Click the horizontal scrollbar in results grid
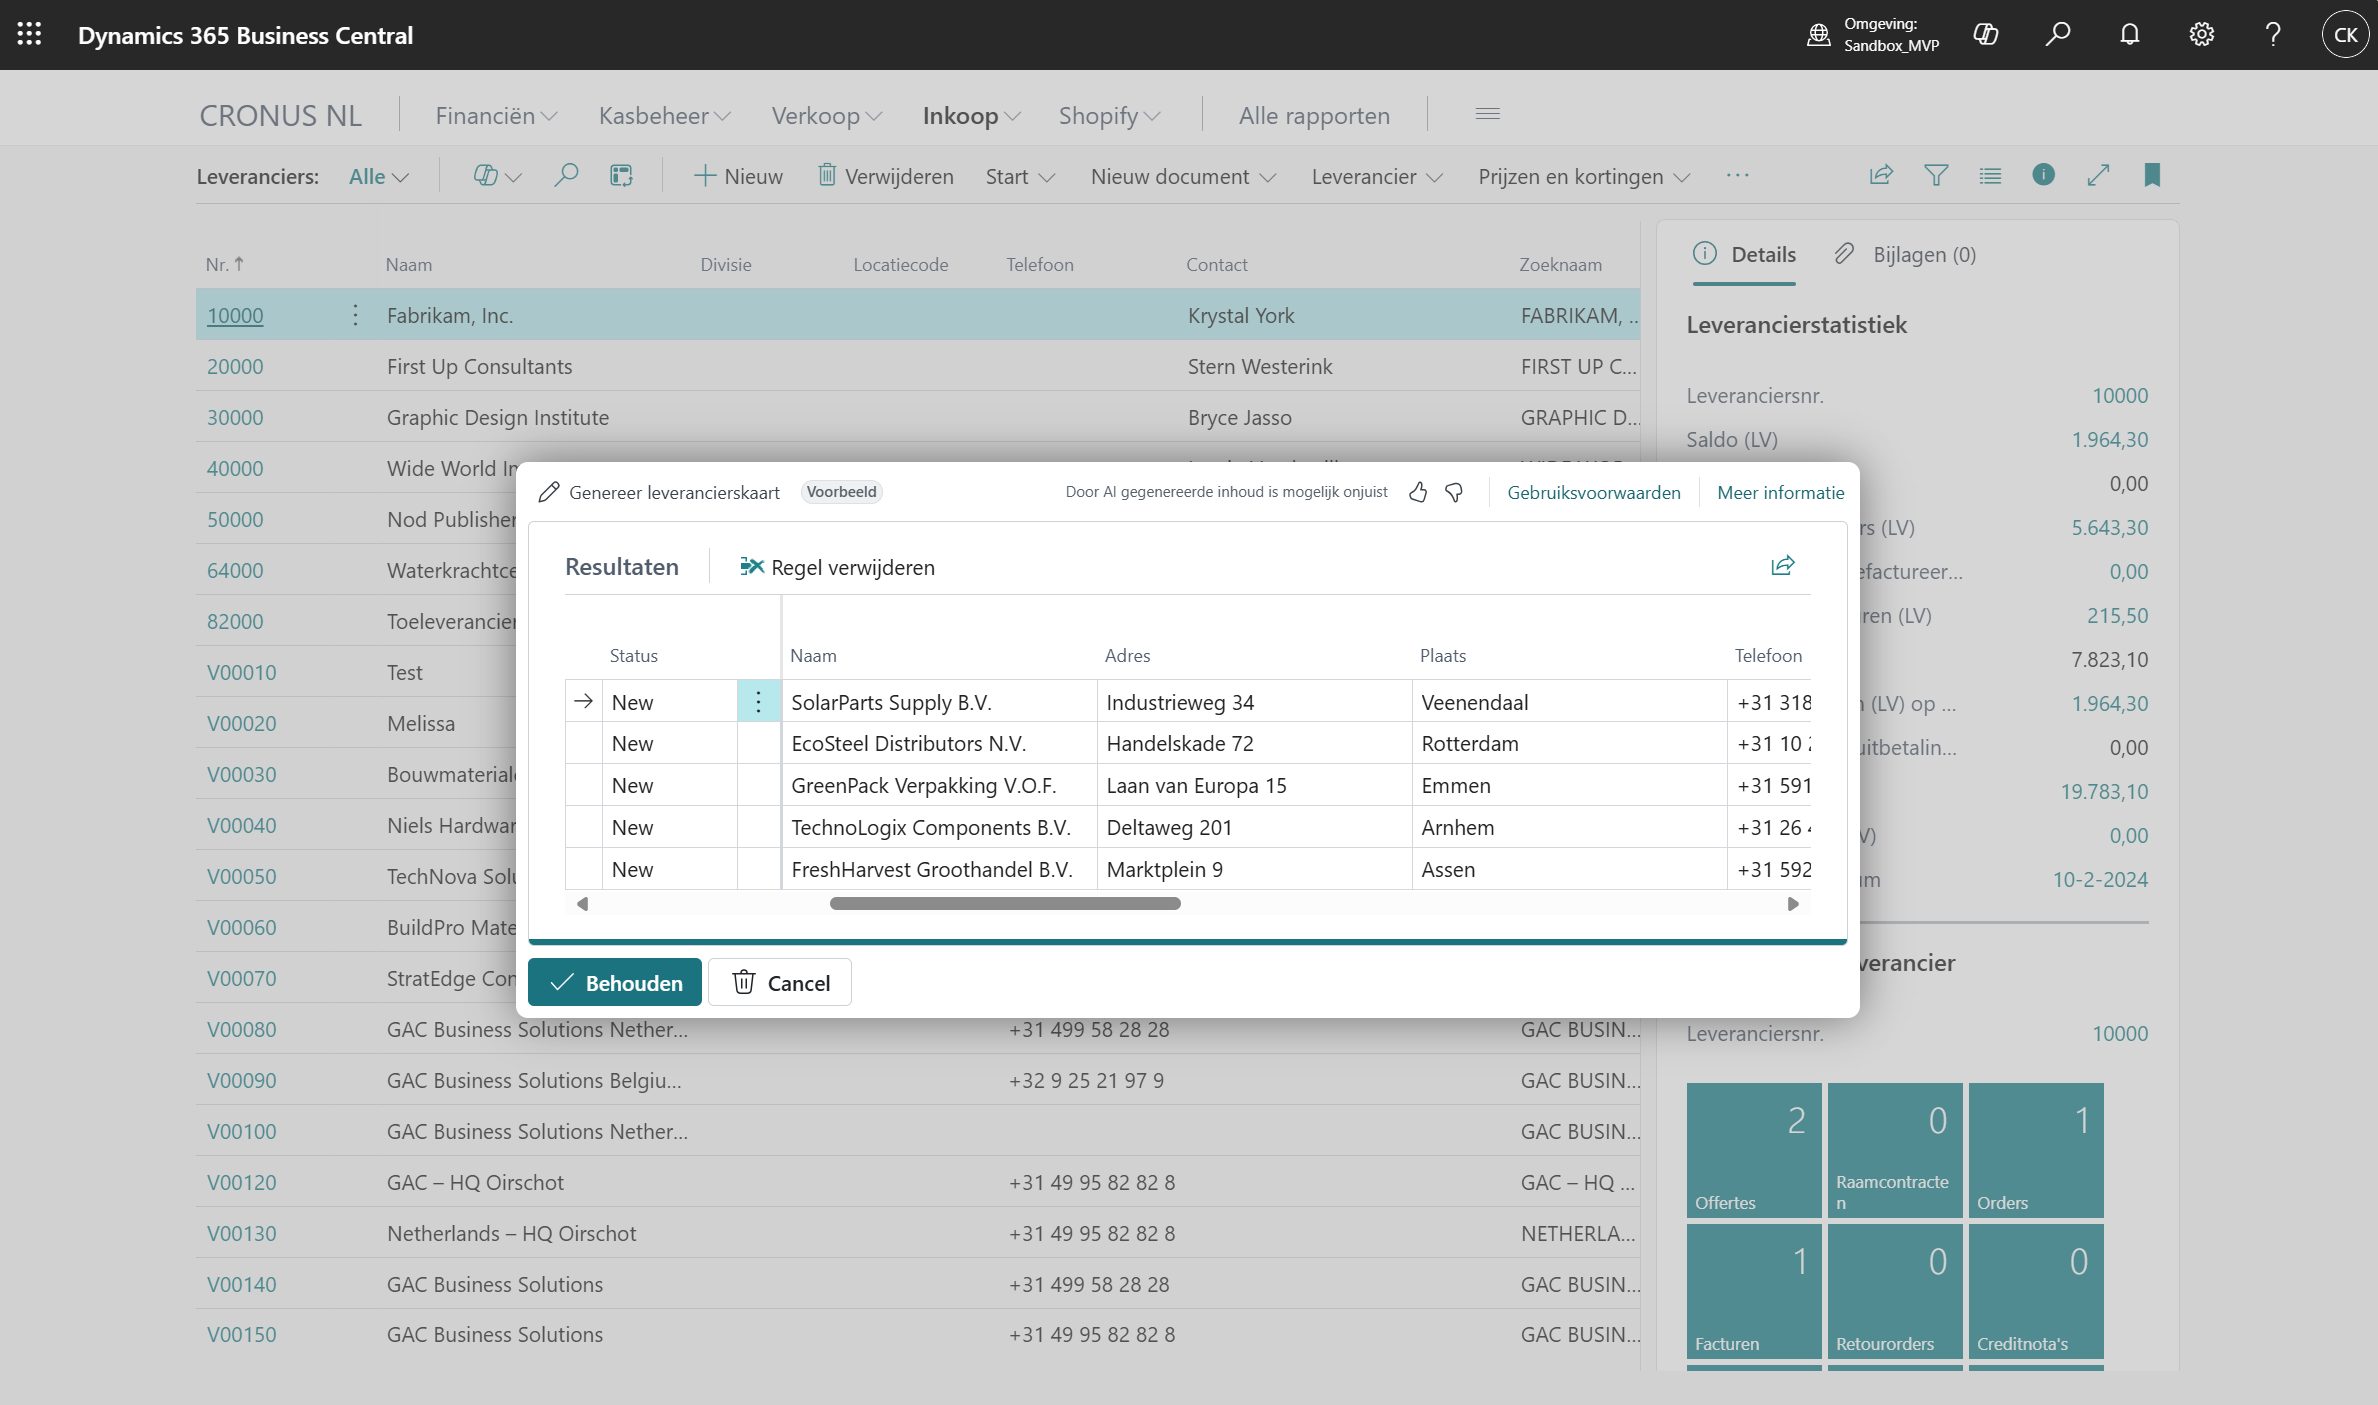 pyautogui.click(x=1004, y=904)
